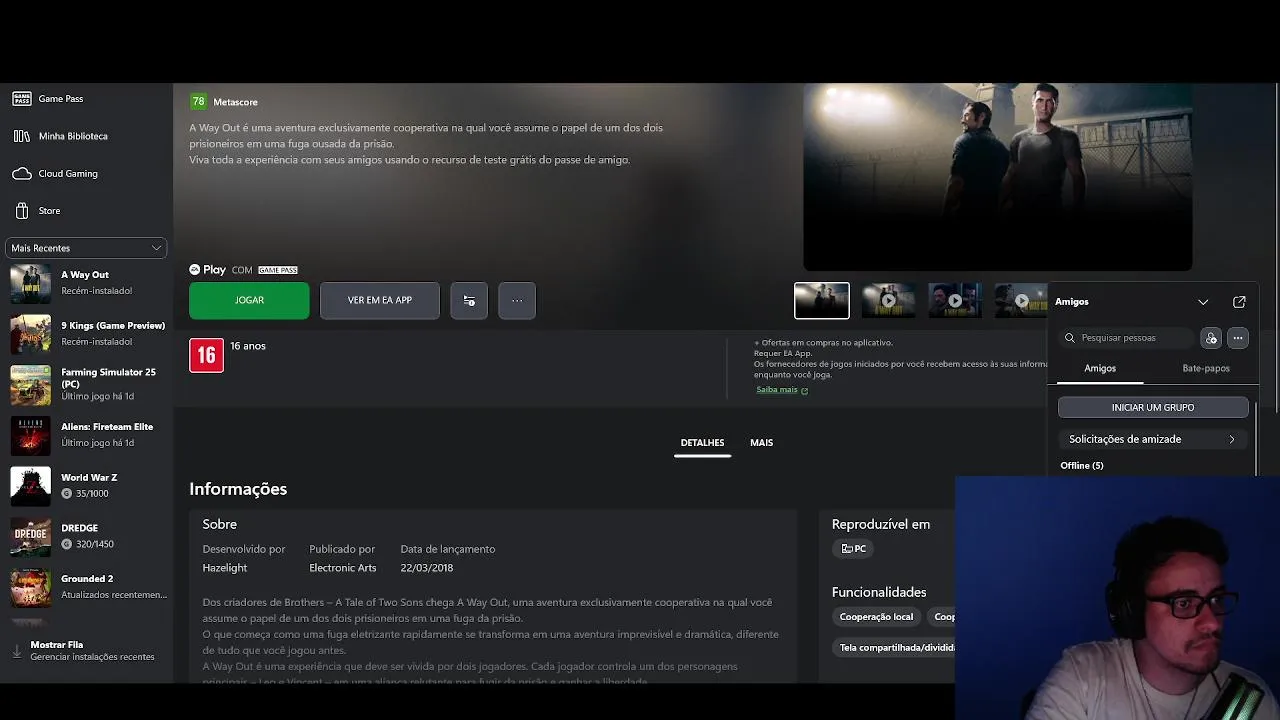
Task: Open Amigos panel more options button
Action: coord(1238,338)
